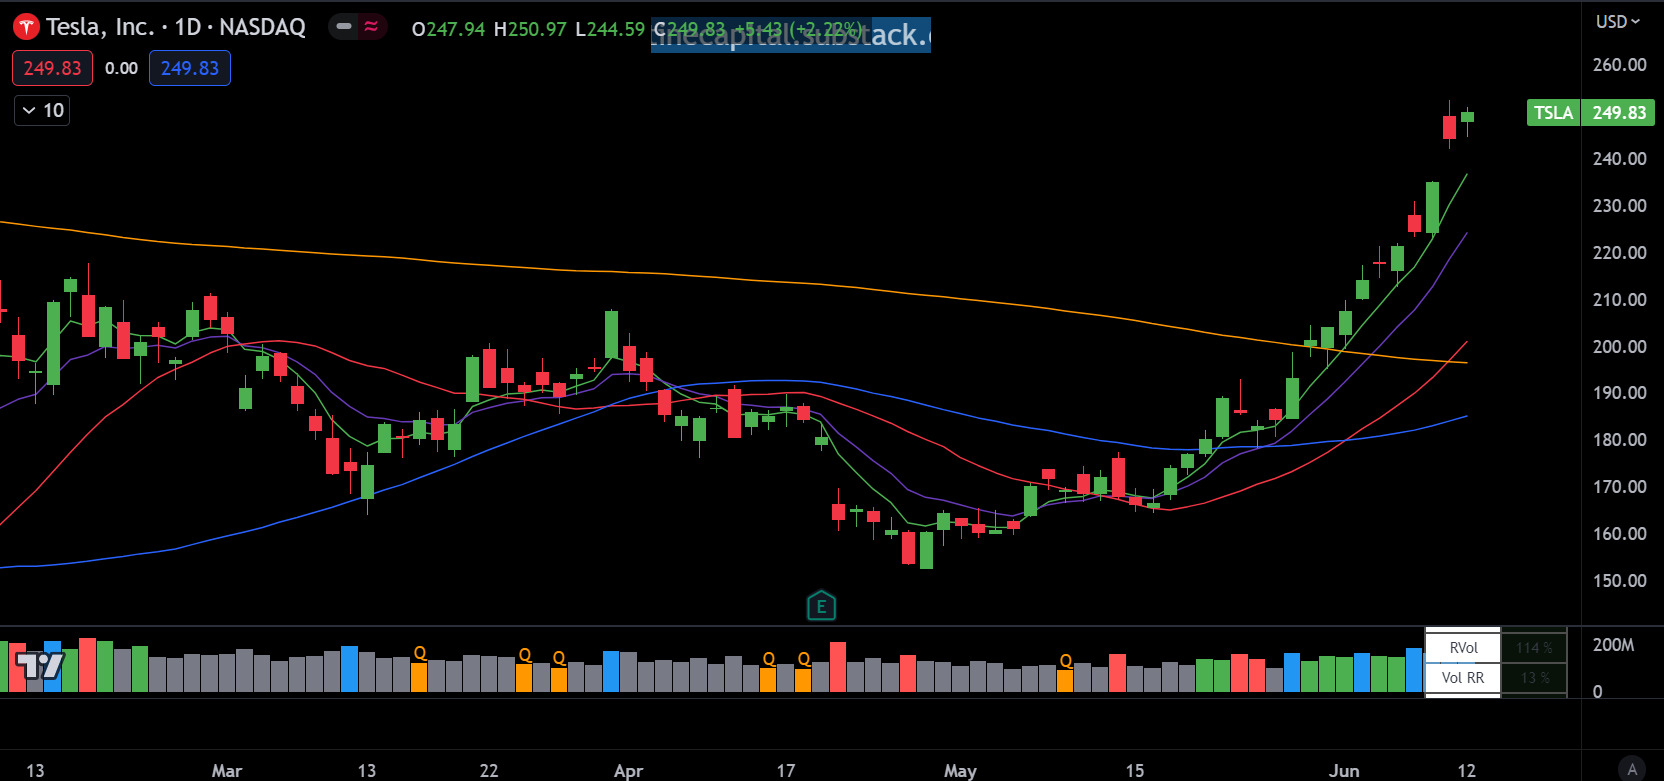Image resolution: width=1664 pixels, height=781 pixels.
Task: Click the open value O247.94
Action: (x=448, y=29)
